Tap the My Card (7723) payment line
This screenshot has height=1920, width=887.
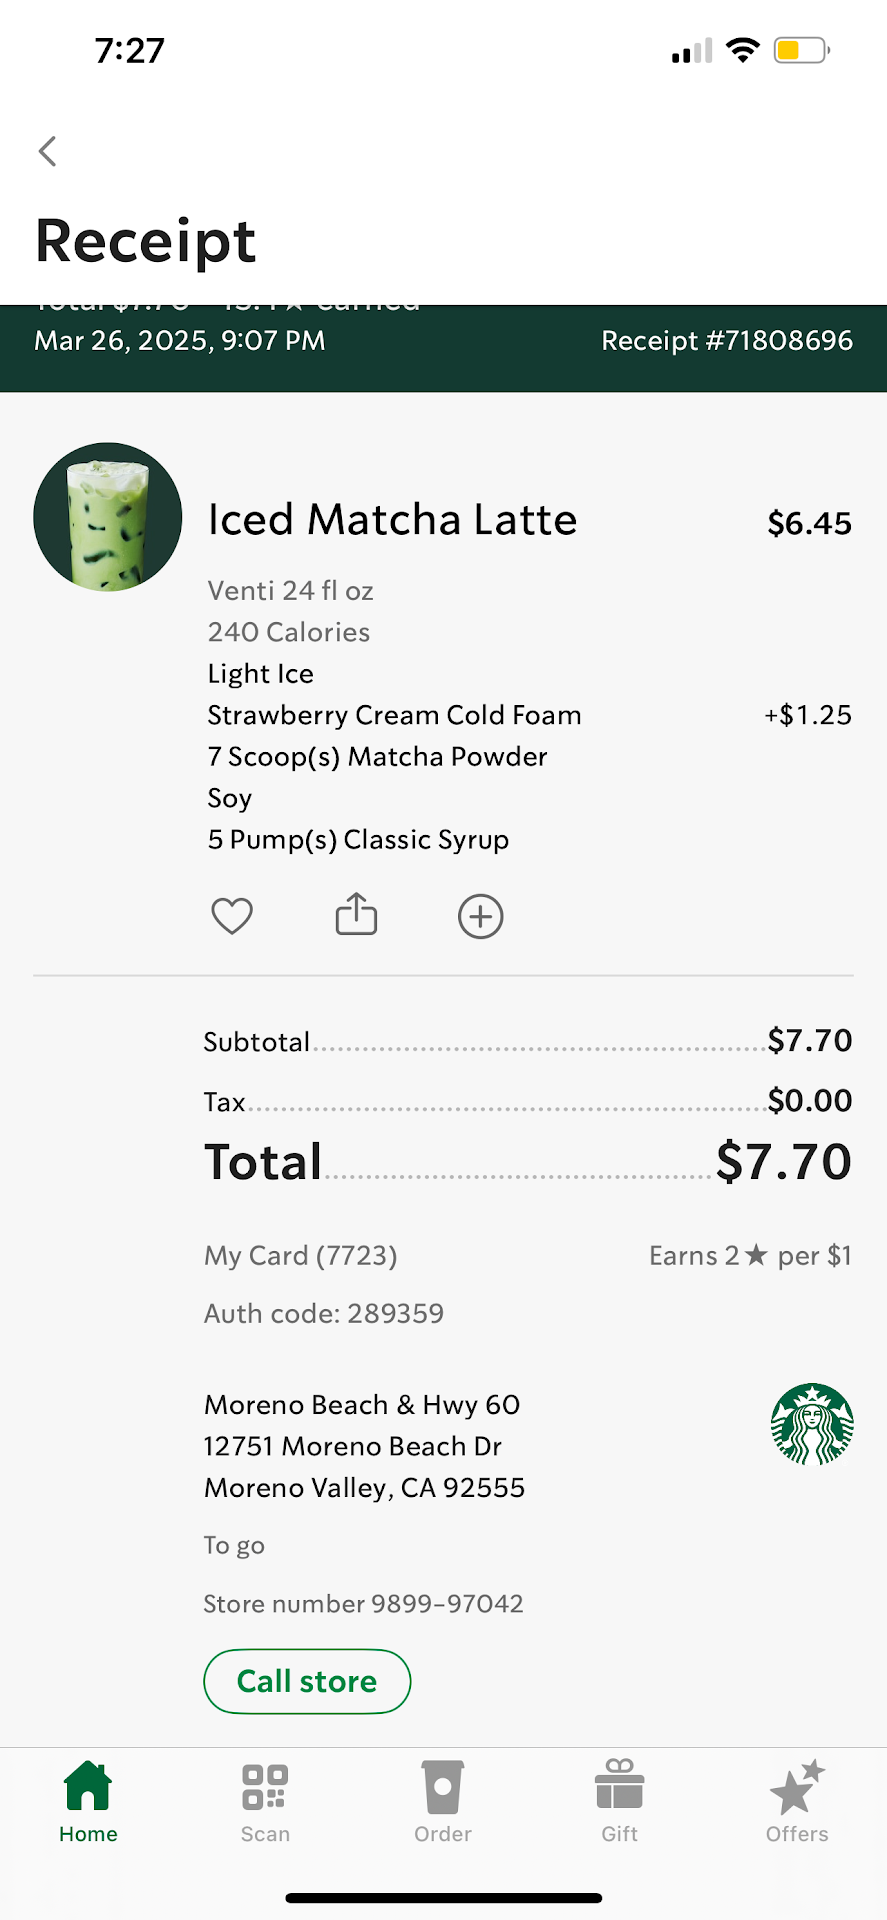click(x=301, y=1256)
